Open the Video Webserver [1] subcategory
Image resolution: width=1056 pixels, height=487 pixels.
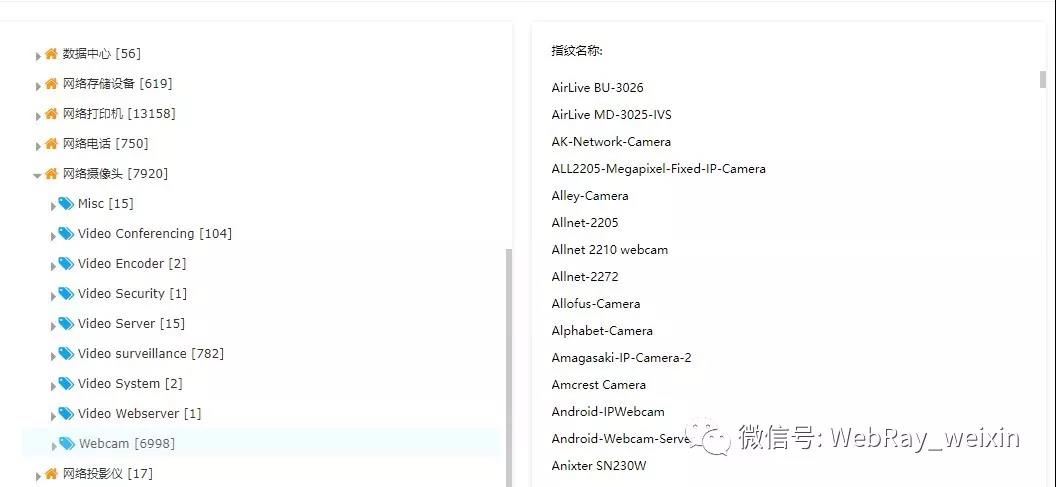[x=139, y=414]
